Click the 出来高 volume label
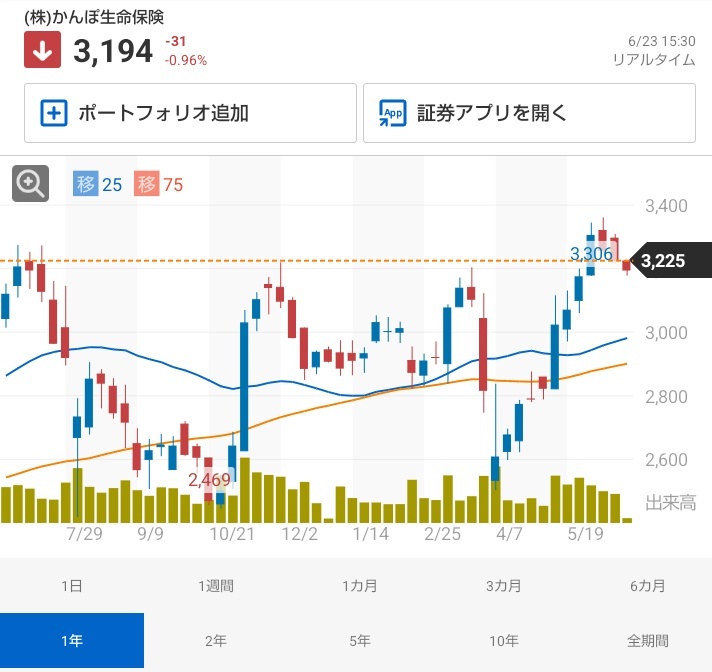Viewport: 712px width, 672px height. pyautogui.click(x=671, y=503)
